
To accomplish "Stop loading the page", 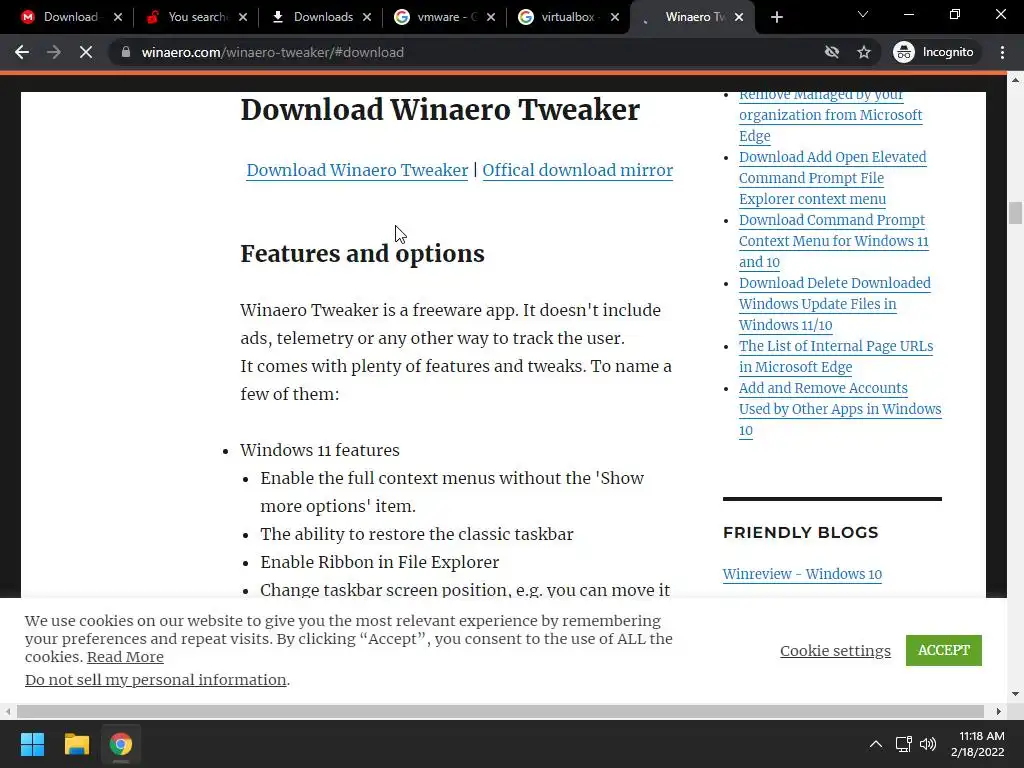I will point(86,52).
